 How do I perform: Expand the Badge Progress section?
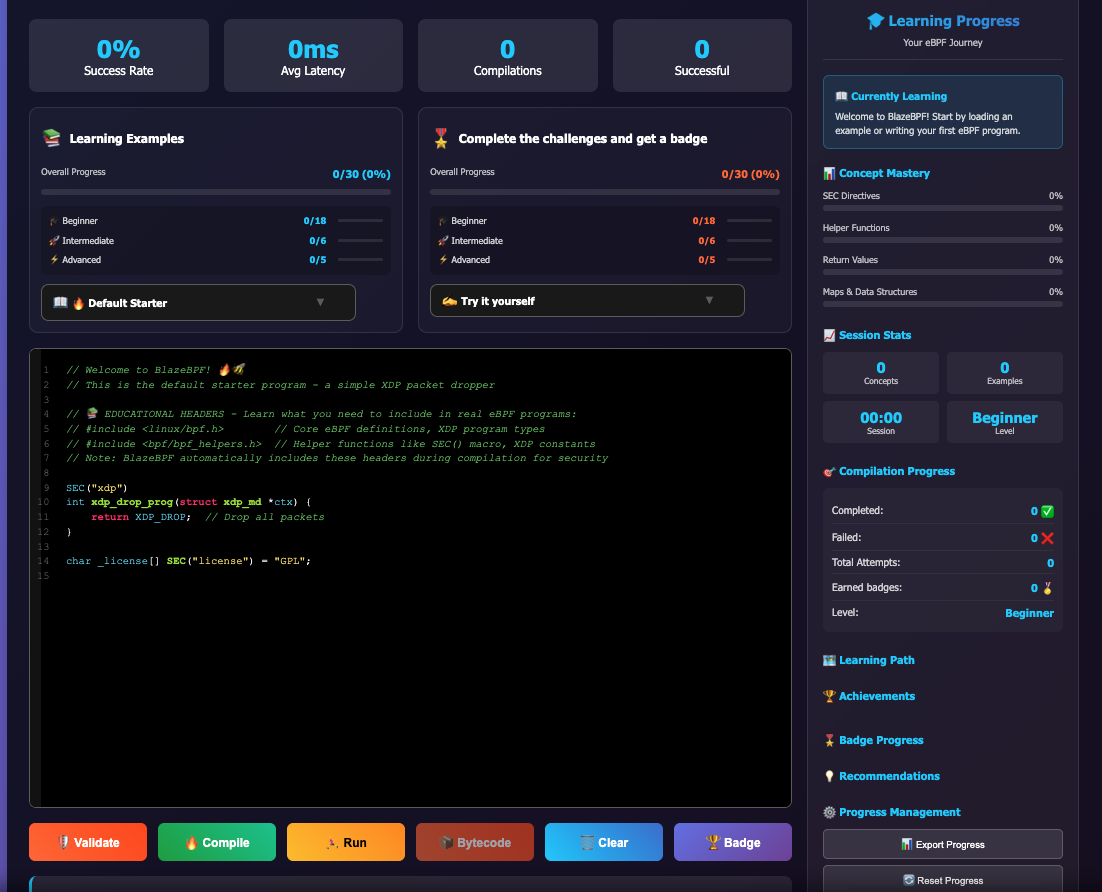click(881, 740)
